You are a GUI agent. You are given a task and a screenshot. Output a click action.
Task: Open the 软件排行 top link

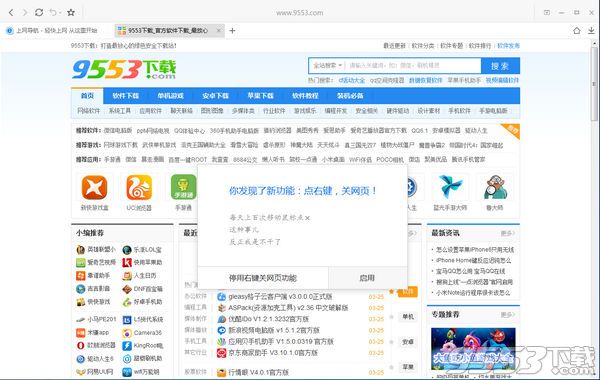point(480,46)
